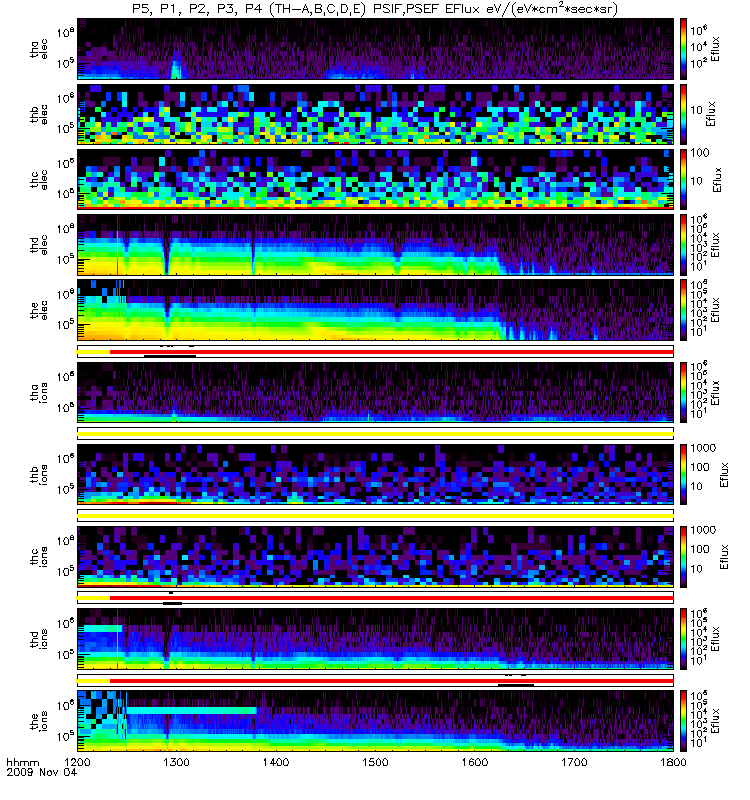Click the 'thc elec' y-axis label
Viewport: 750px width, 800px height.
[x=39, y=180]
